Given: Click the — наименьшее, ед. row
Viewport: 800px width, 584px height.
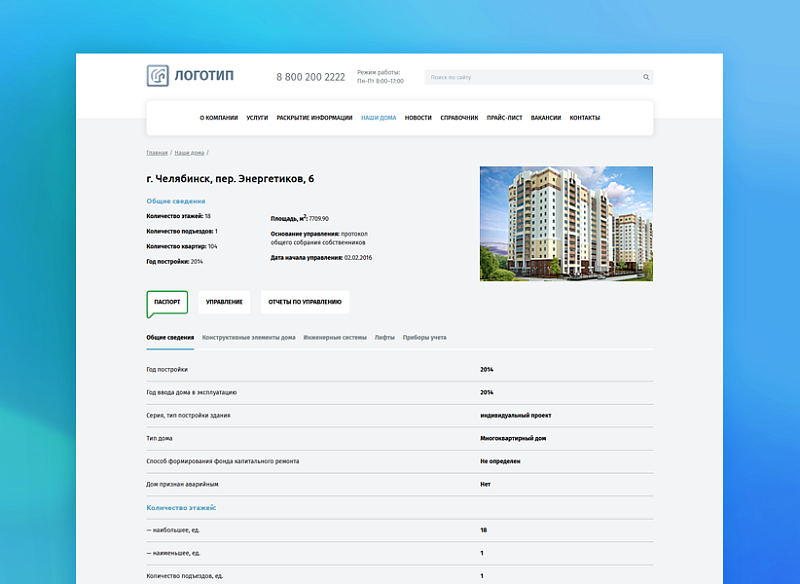Looking at the screenshot, I should (x=399, y=553).
